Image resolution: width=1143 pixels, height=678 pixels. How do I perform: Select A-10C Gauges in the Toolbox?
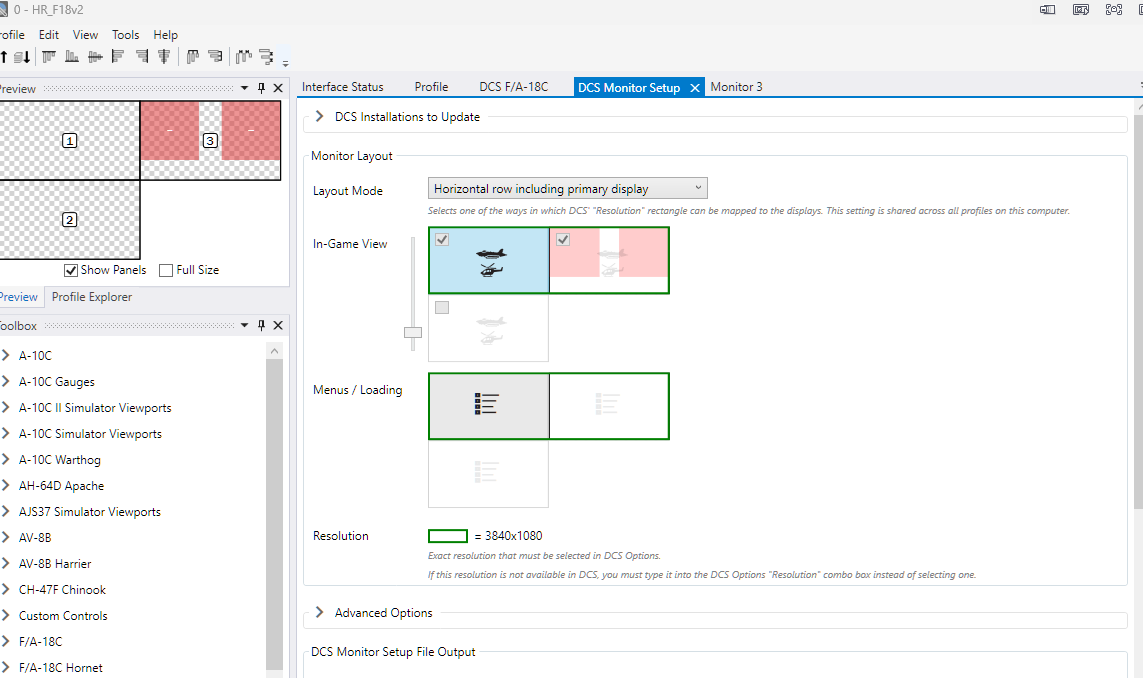tap(57, 381)
